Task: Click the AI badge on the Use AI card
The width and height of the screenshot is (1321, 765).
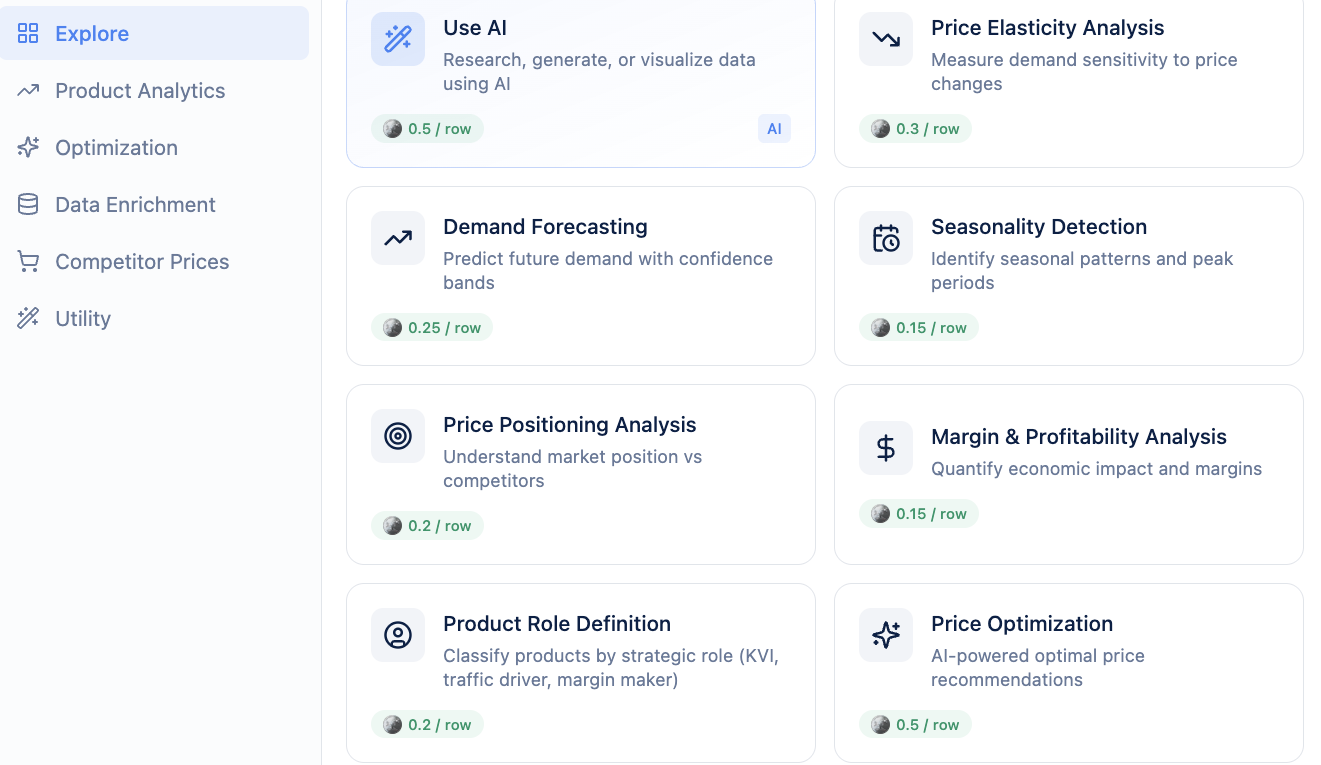Action: tap(774, 128)
